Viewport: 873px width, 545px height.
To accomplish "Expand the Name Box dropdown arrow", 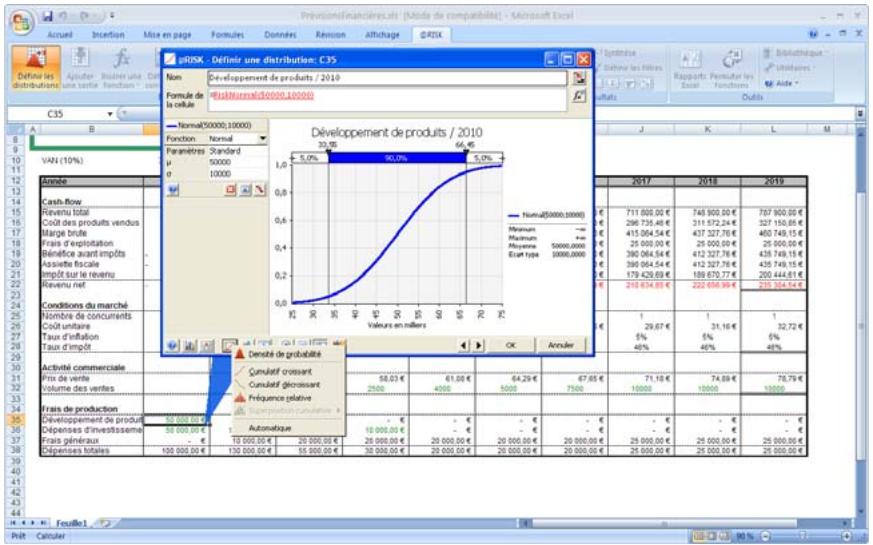I will pyautogui.click(x=110, y=114).
